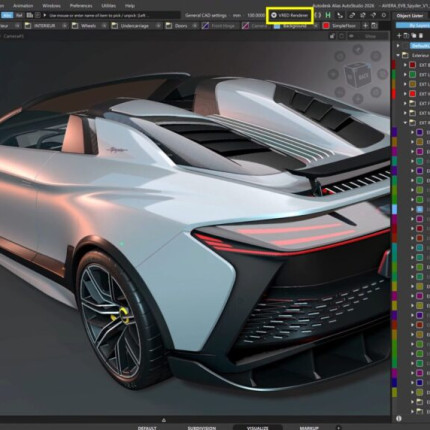This screenshot has width=430, height=430.
Task: Toggle the lock icon in viewport header
Action: coord(332,36)
